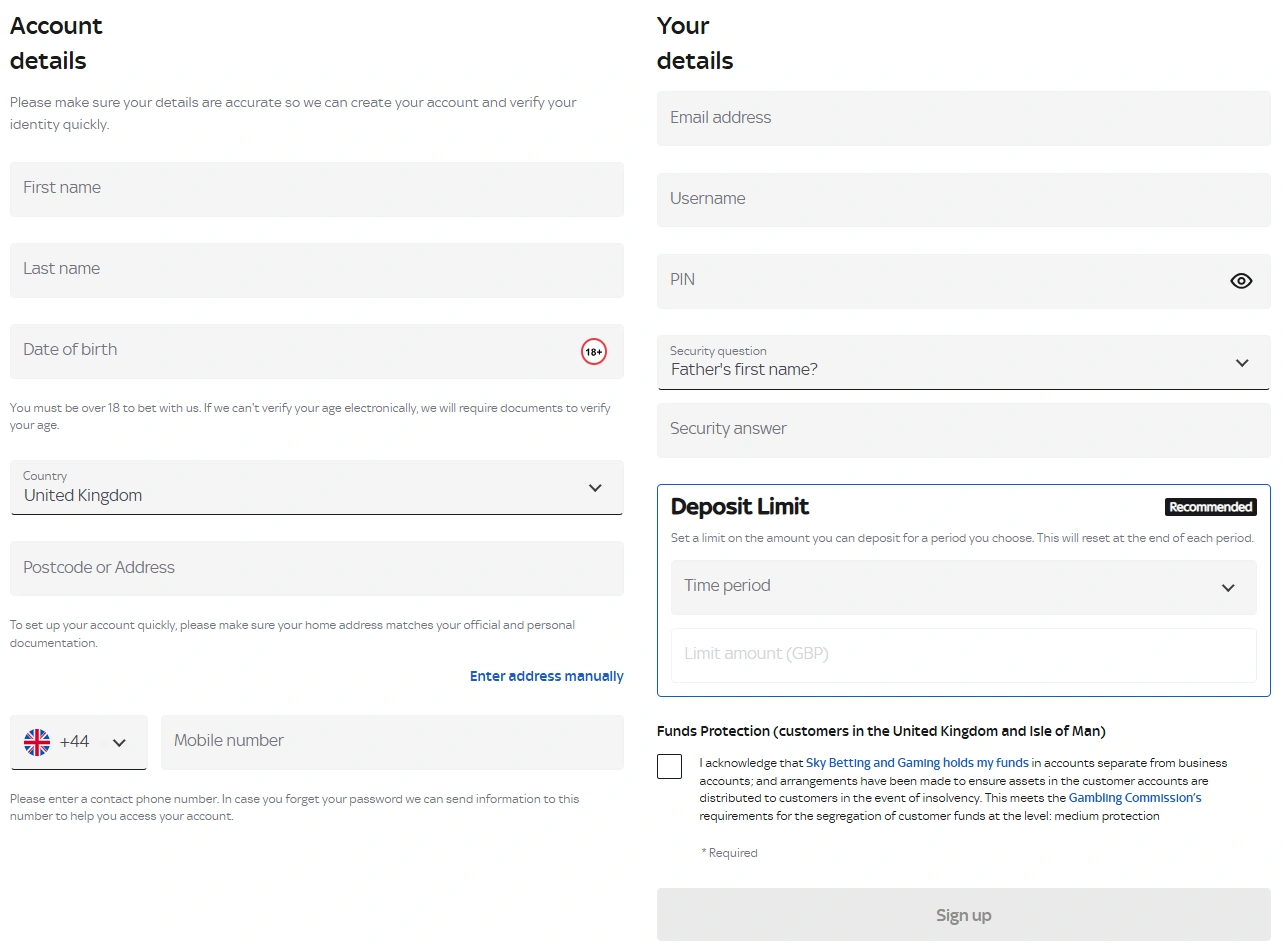The width and height of the screenshot is (1282, 951).
Task: Click the Postcode or Address field
Action: [316, 568]
